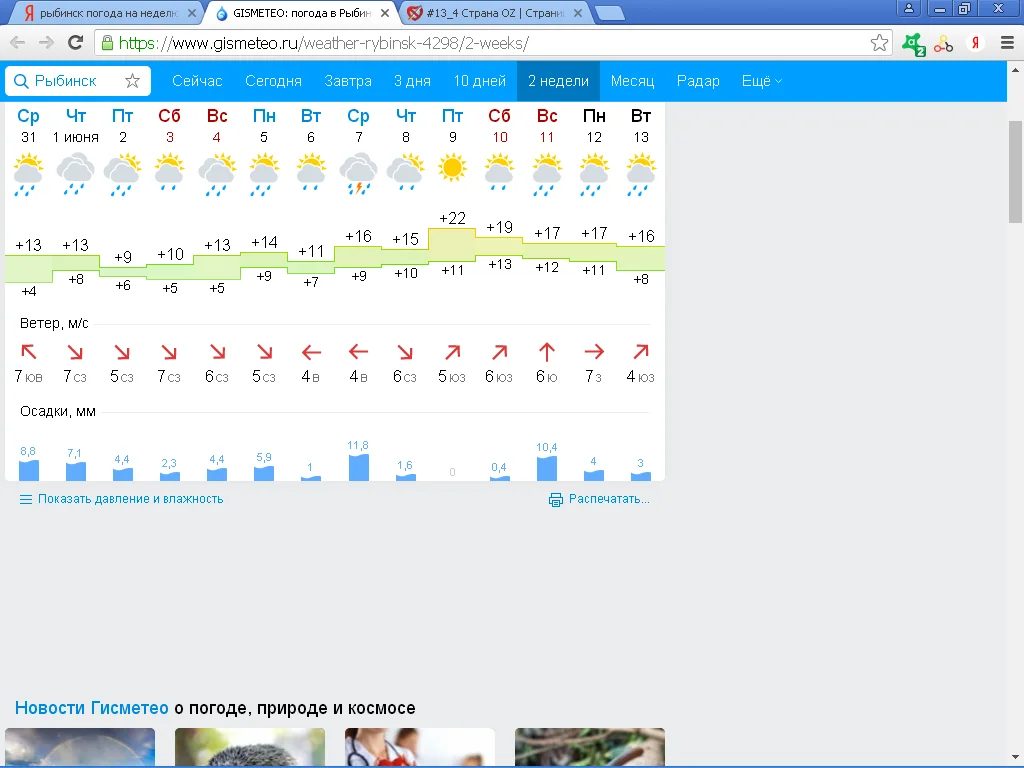This screenshot has width=1024, height=768.
Task: Click the Рыбинск city search field
Action: 78,81
